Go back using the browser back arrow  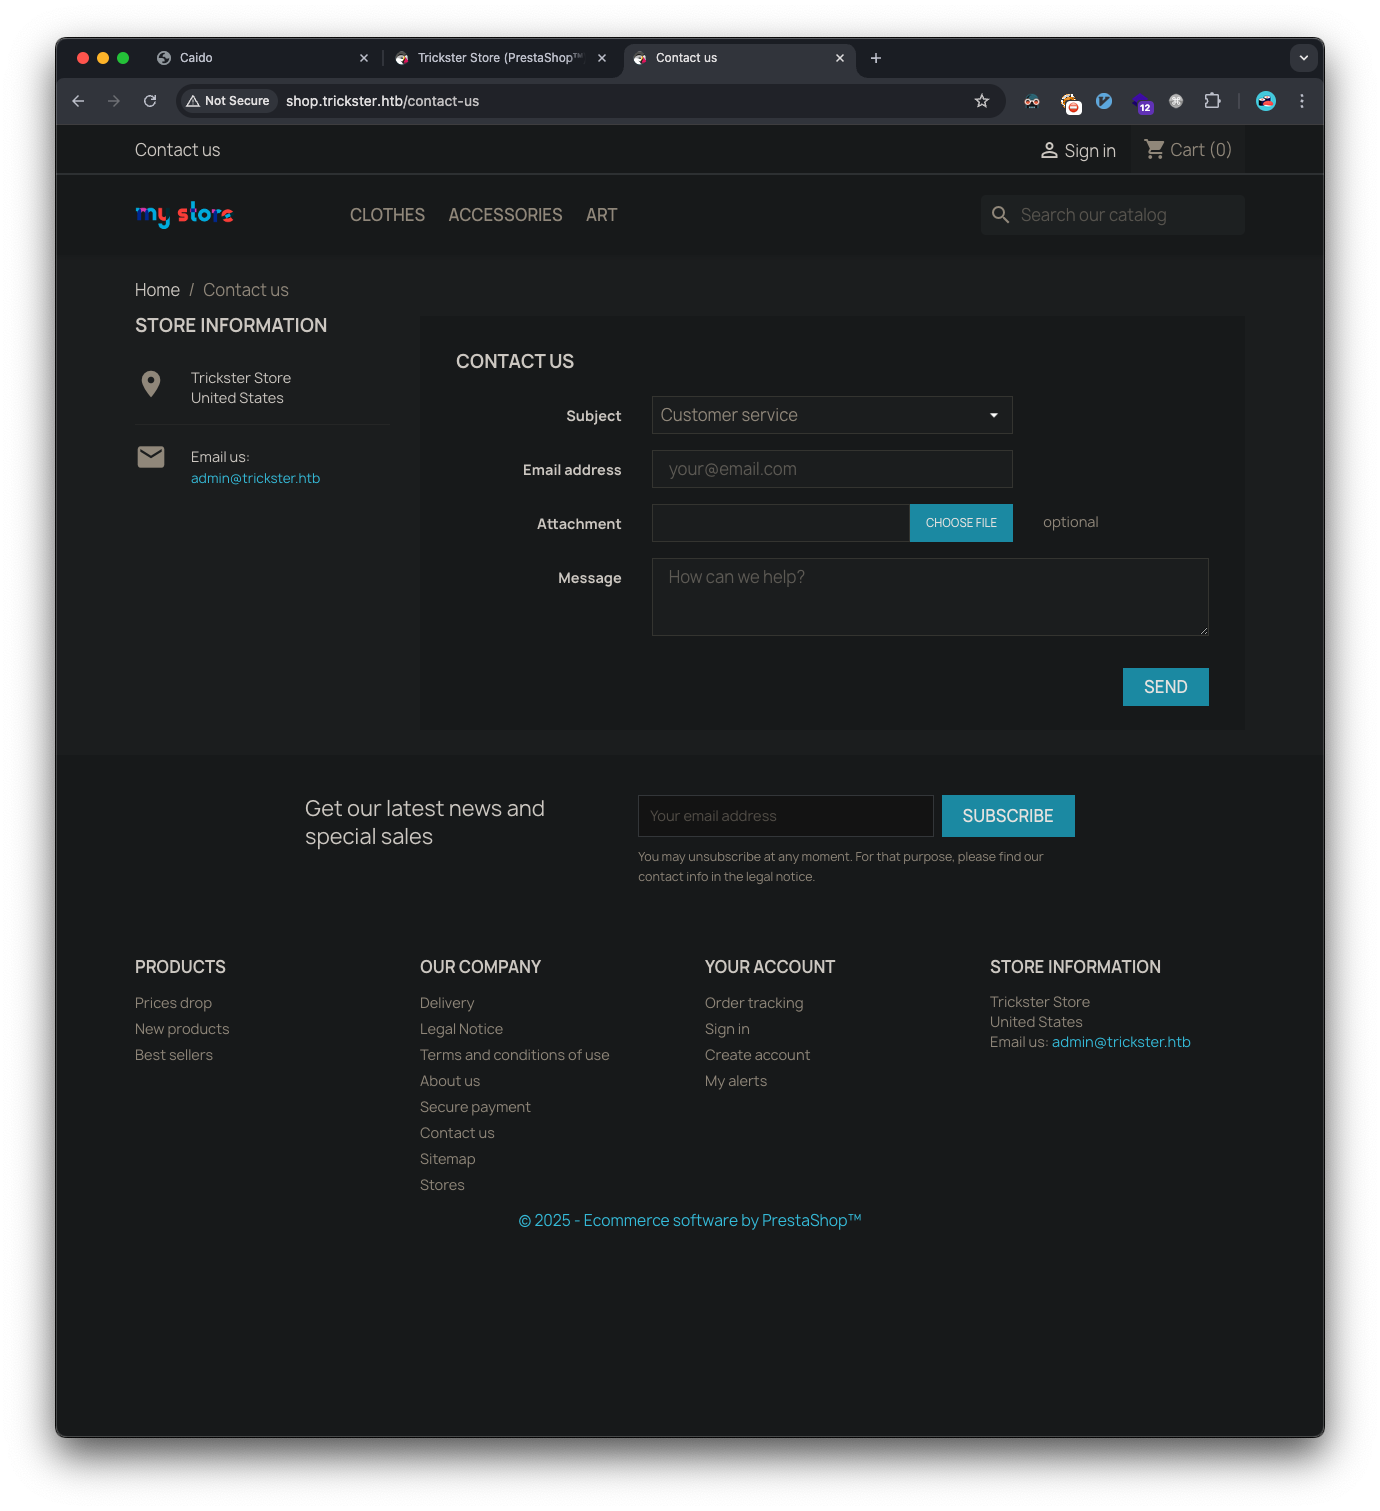tap(78, 101)
